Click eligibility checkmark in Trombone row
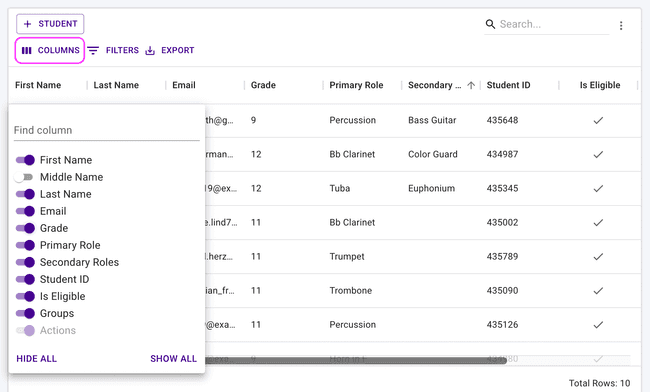This screenshot has width=650, height=392. point(598,290)
